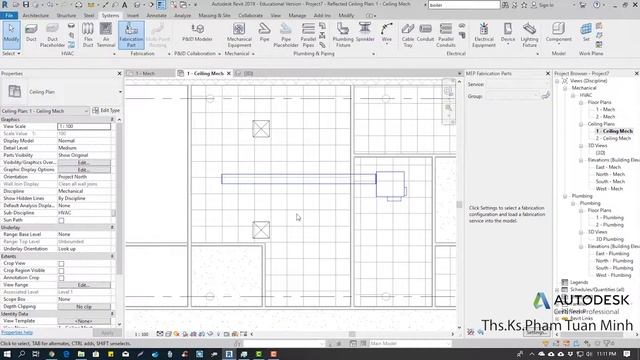Click the Settings button in Fabrication Parts
The image size is (640, 360).
coord(536,333)
